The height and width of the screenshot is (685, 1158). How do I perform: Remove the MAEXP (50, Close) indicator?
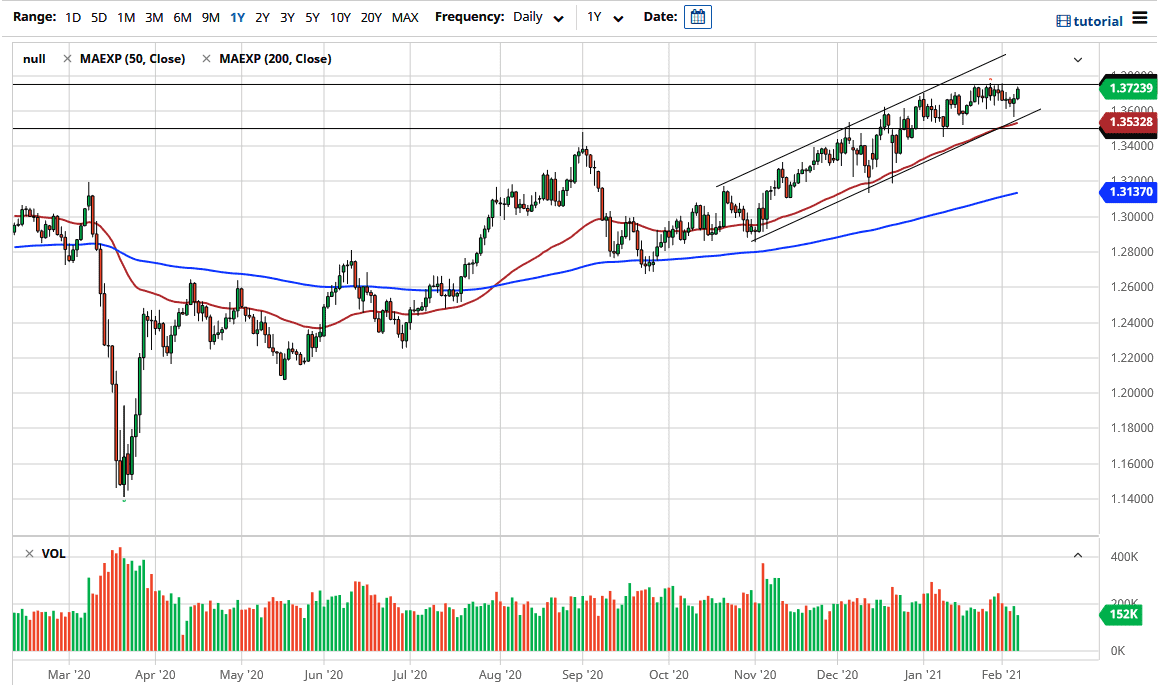pyautogui.click(x=67, y=59)
